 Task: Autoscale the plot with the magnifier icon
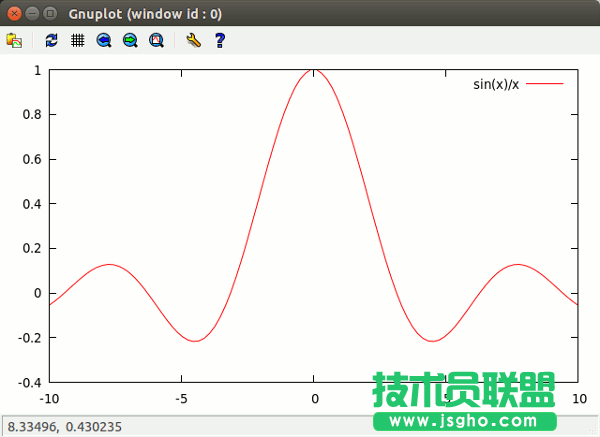tap(156, 40)
